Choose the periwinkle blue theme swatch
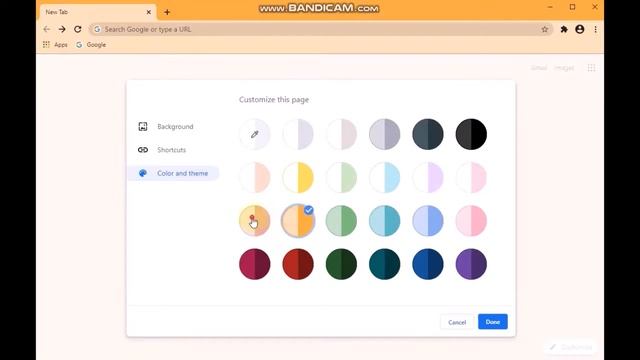This screenshot has width=640, height=360. (428, 221)
